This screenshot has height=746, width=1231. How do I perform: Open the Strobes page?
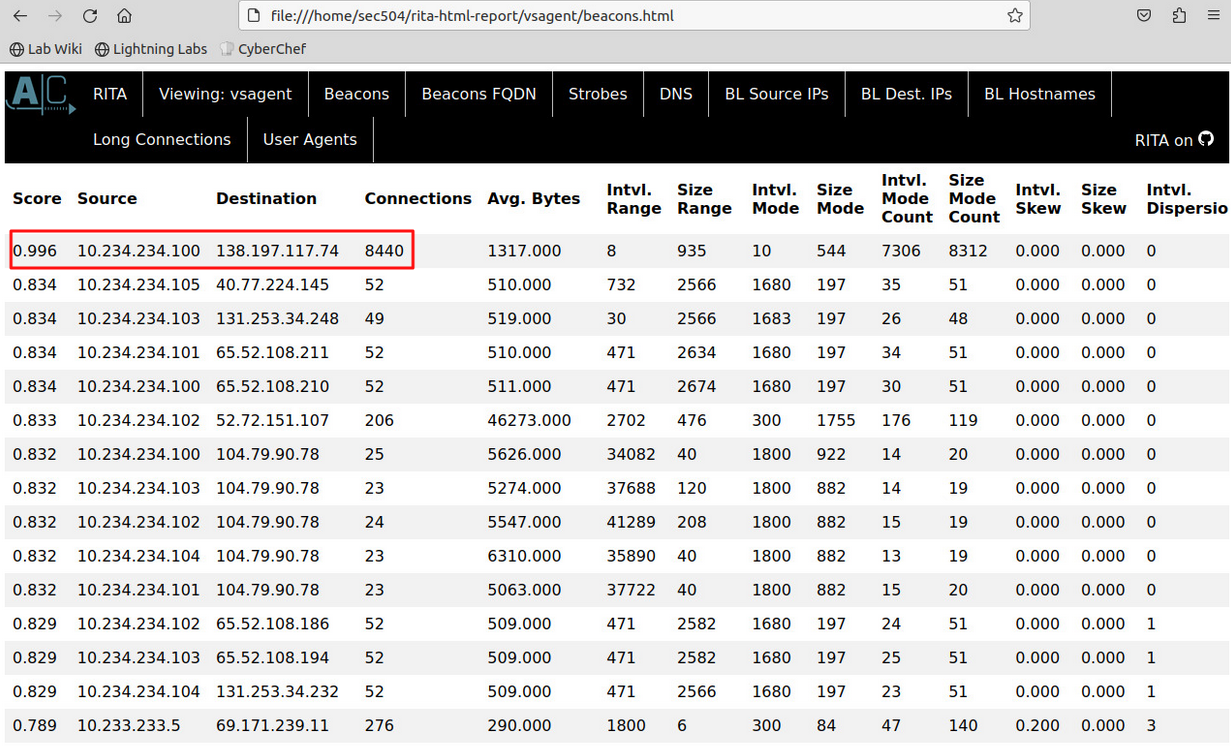click(598, 94)
